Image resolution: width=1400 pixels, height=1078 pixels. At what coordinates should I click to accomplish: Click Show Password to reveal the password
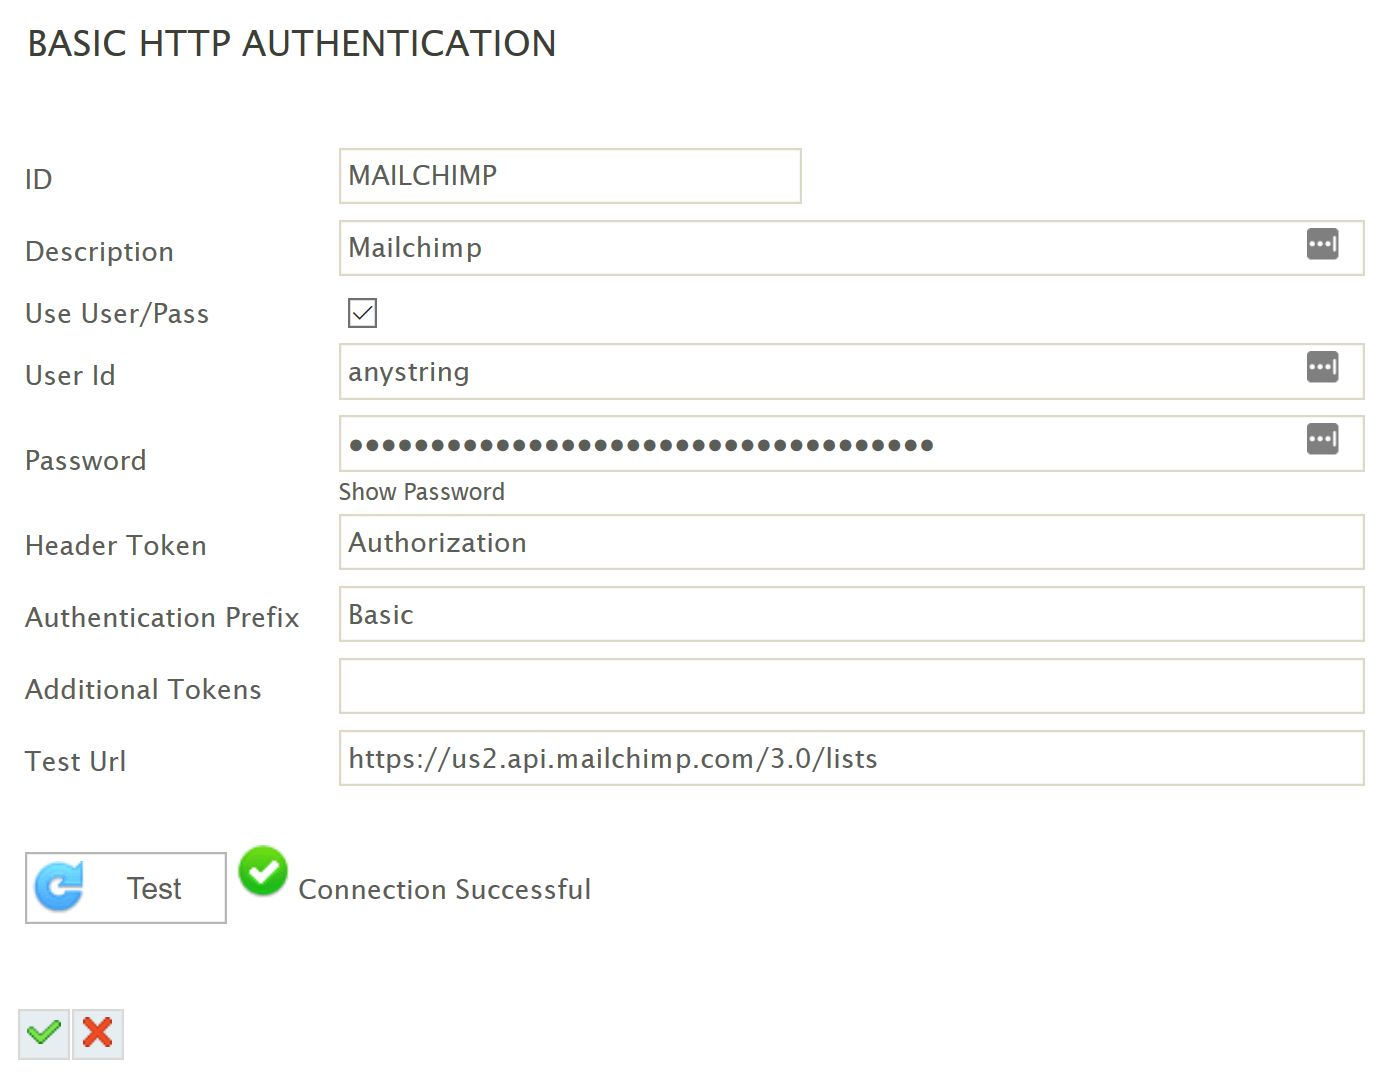[x=421, y=491]
